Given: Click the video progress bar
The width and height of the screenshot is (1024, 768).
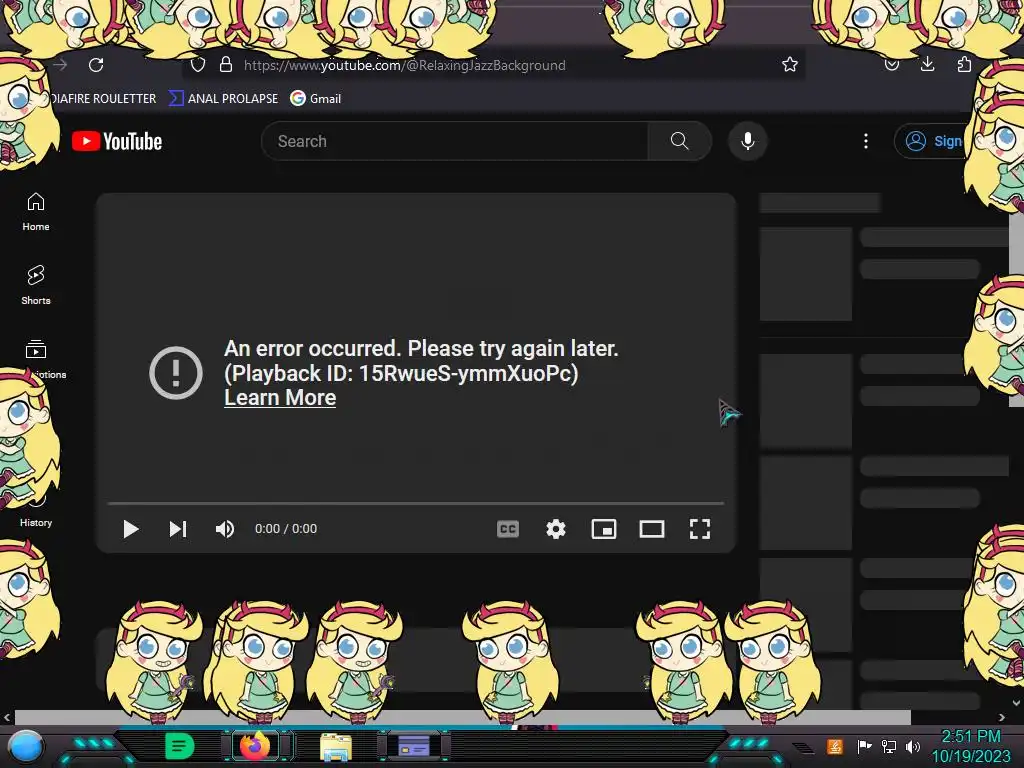Looking at the screenshot, I should 416,504.
